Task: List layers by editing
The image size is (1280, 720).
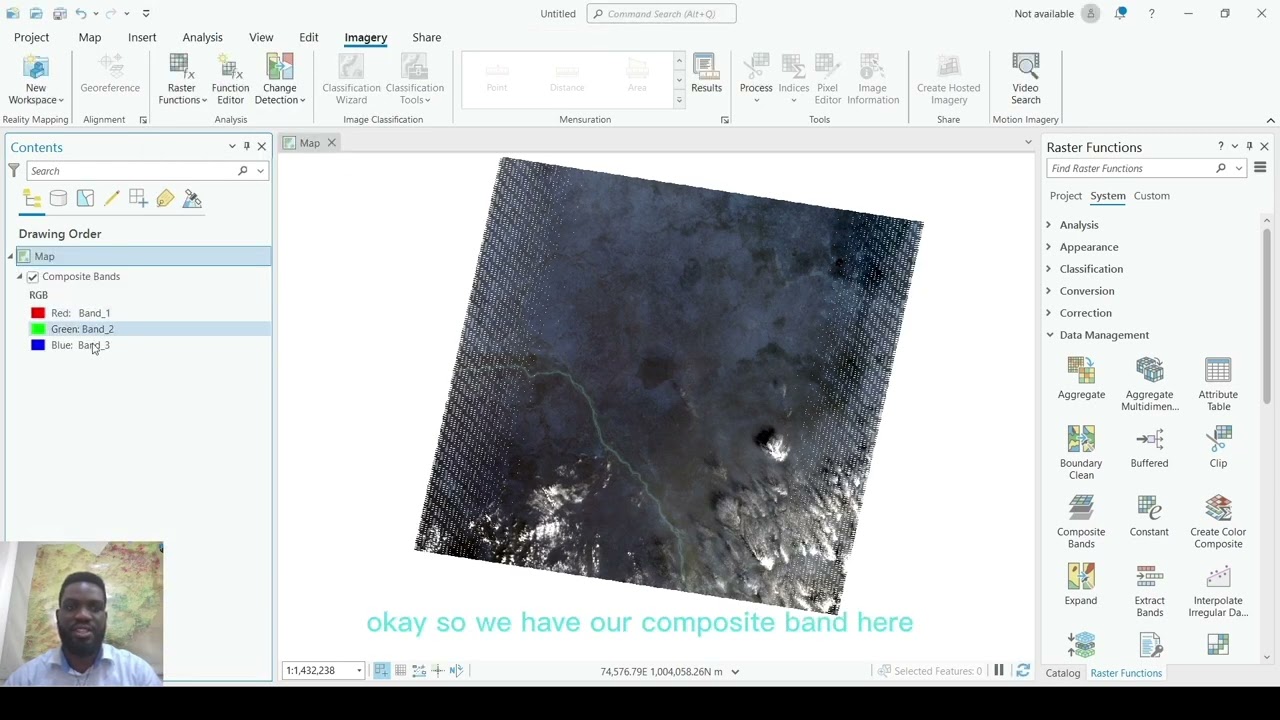Action: tap(112, 199)
